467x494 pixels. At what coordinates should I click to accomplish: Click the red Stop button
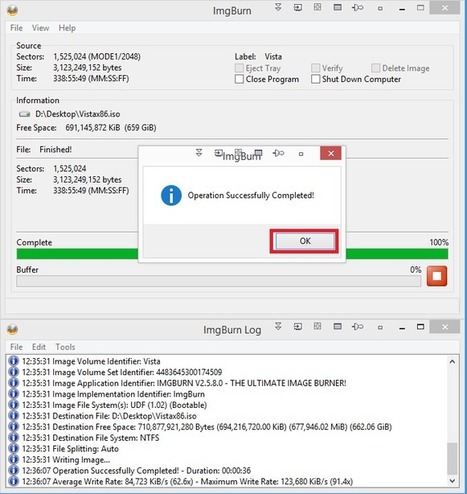tap(437, 276)
